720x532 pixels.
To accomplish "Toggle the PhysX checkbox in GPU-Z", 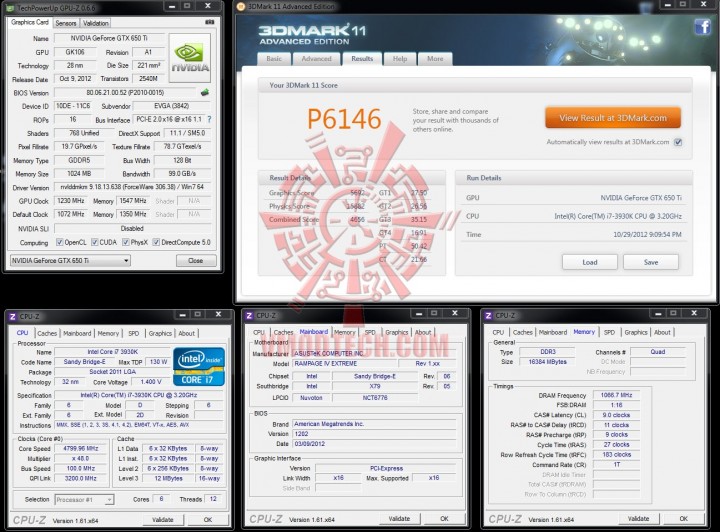I will [x=125, y=242].
